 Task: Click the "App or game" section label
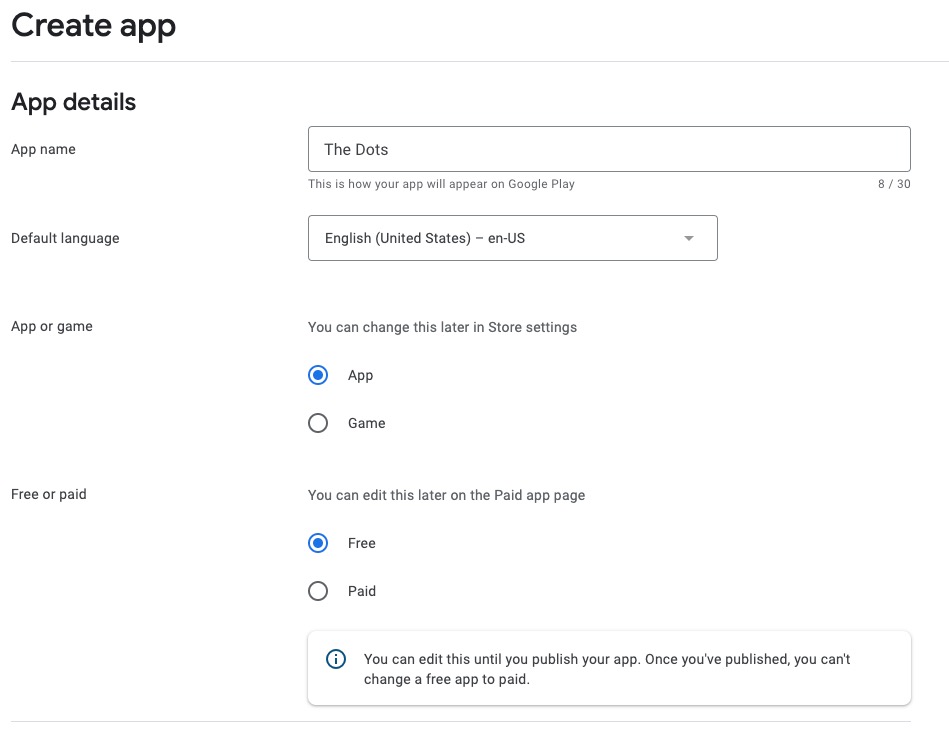pos(52,326)
